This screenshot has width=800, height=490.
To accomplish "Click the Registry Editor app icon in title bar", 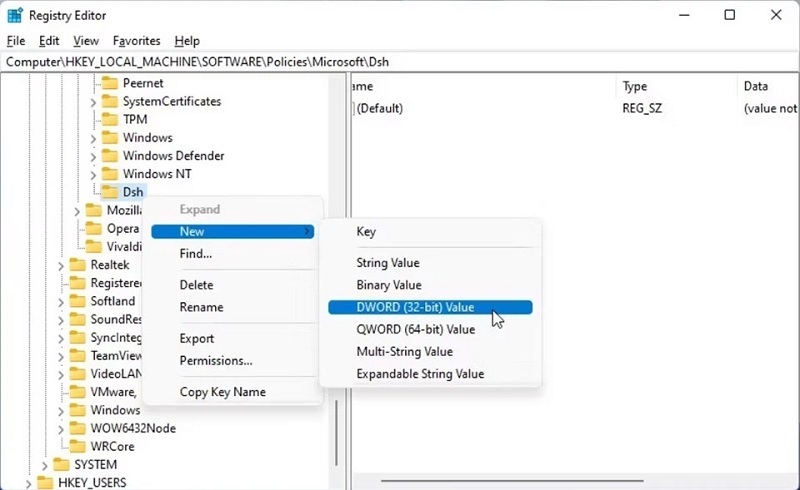I will tap(15, 15).
